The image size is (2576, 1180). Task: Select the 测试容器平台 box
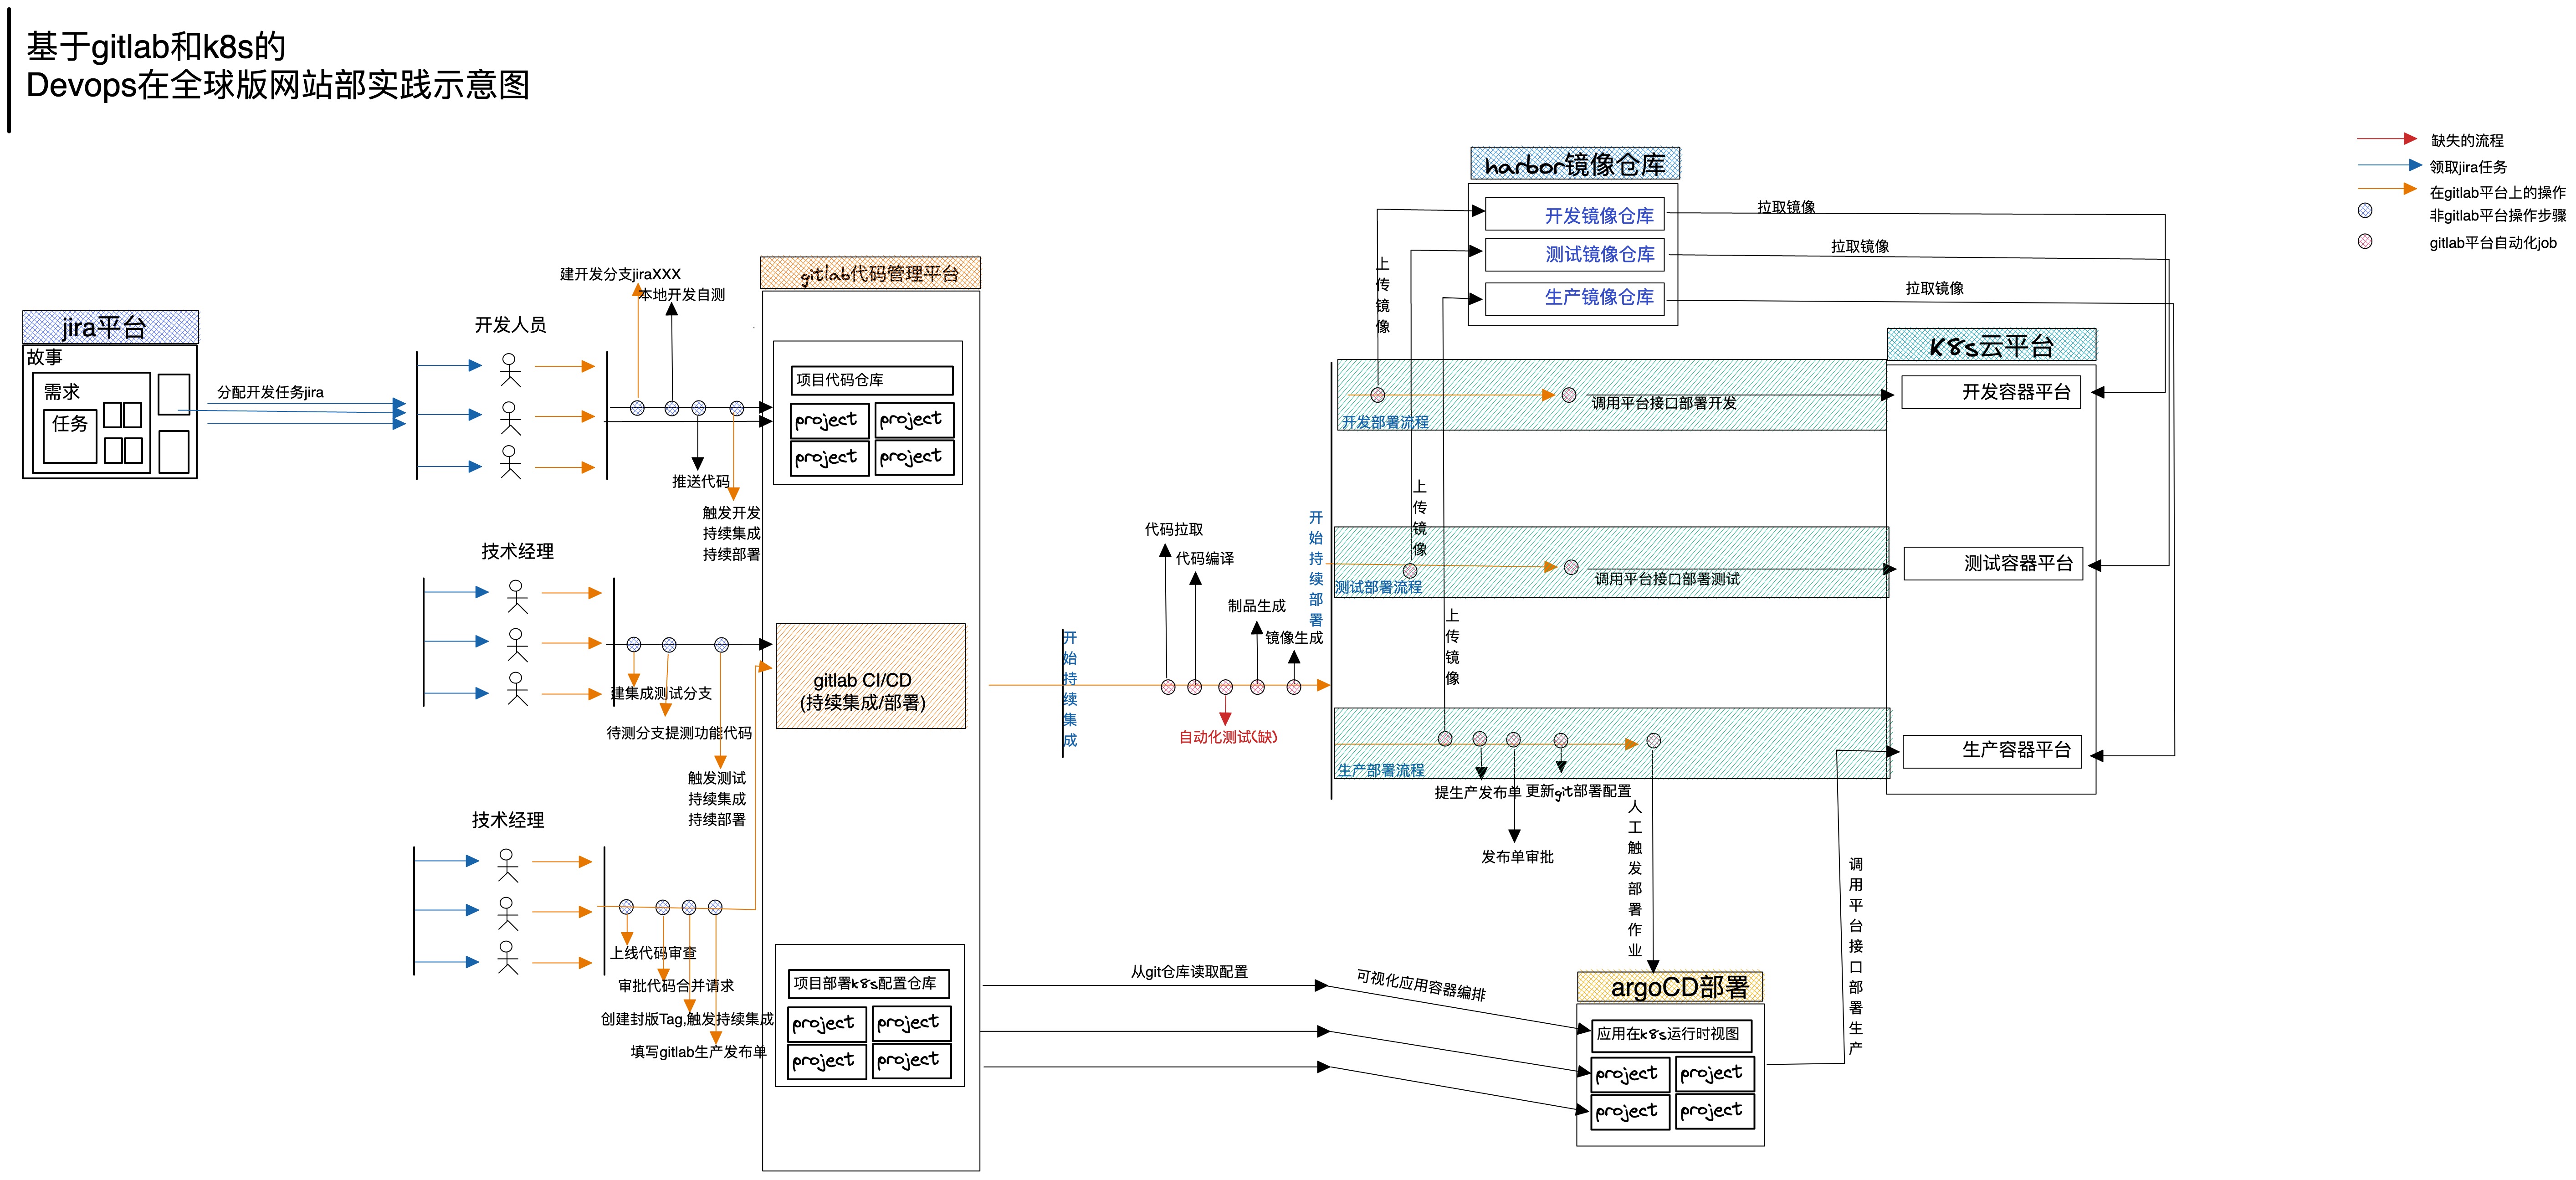click(x=1993, y=564)
